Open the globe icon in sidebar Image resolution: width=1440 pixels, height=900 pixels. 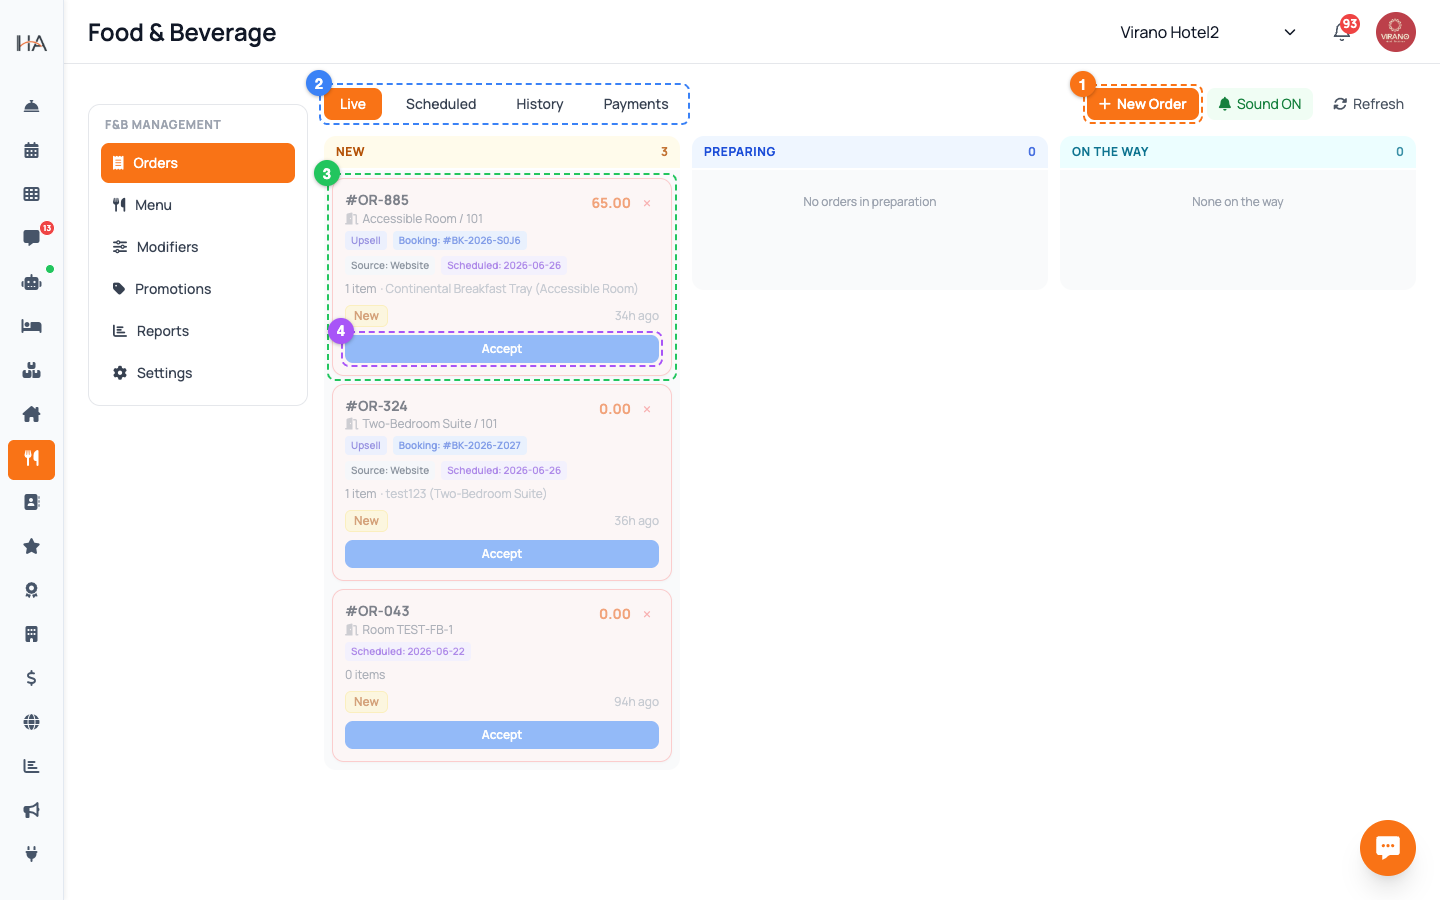coord(31,722)
